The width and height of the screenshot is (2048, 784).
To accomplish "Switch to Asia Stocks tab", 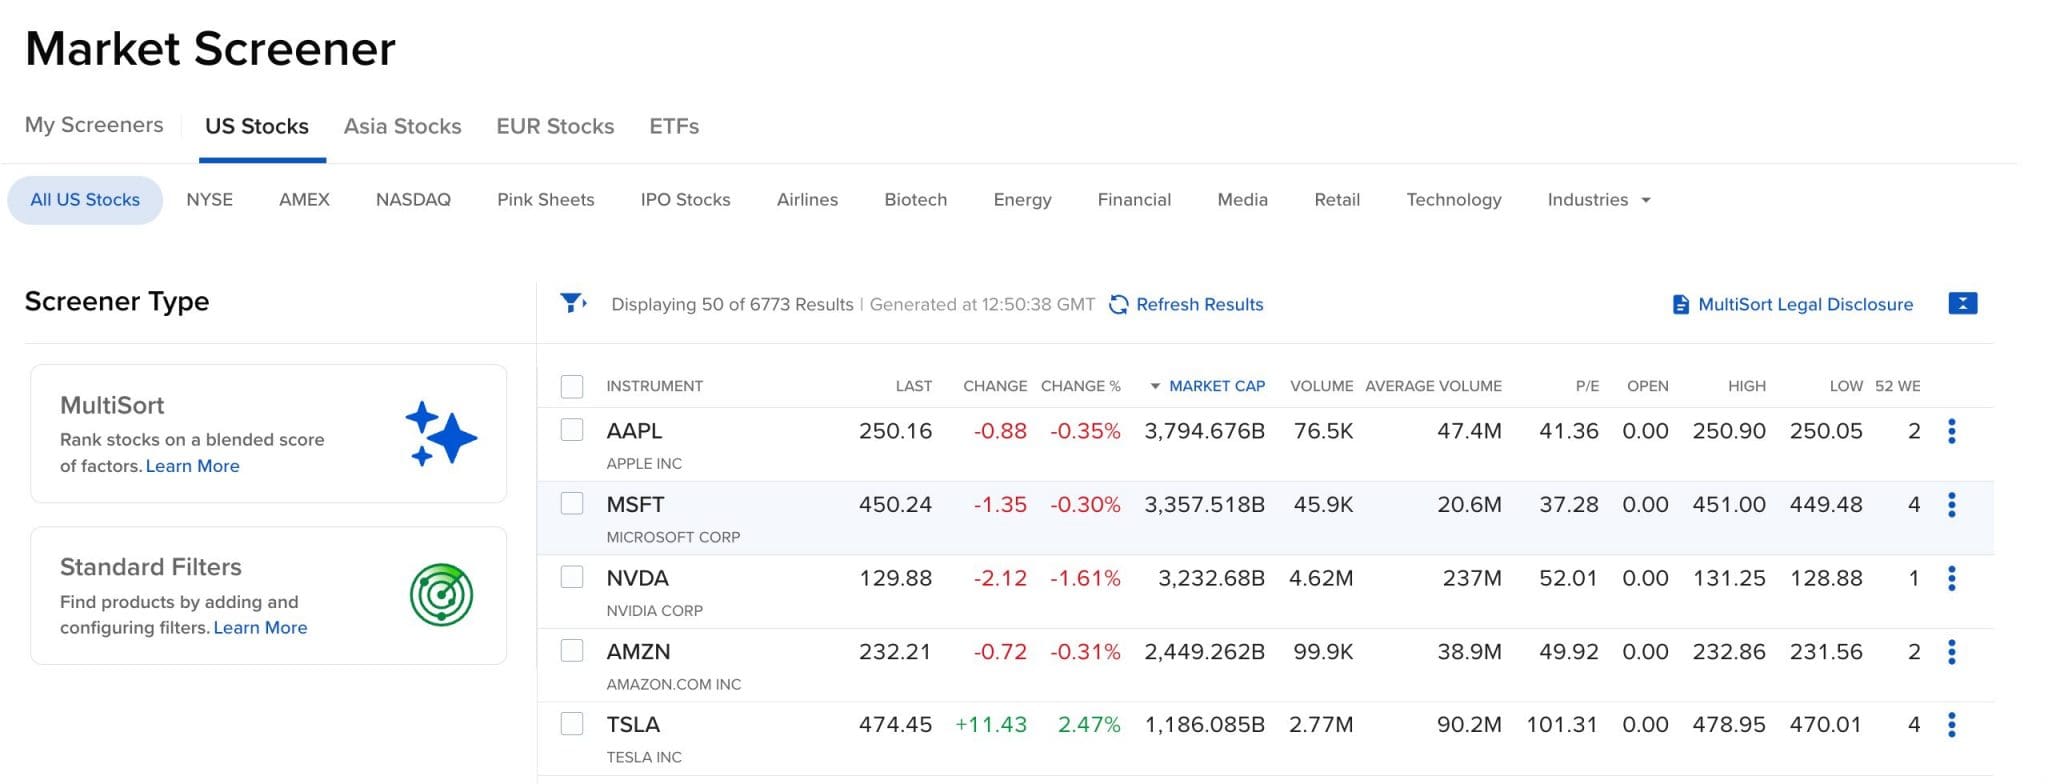I will 403,126.
